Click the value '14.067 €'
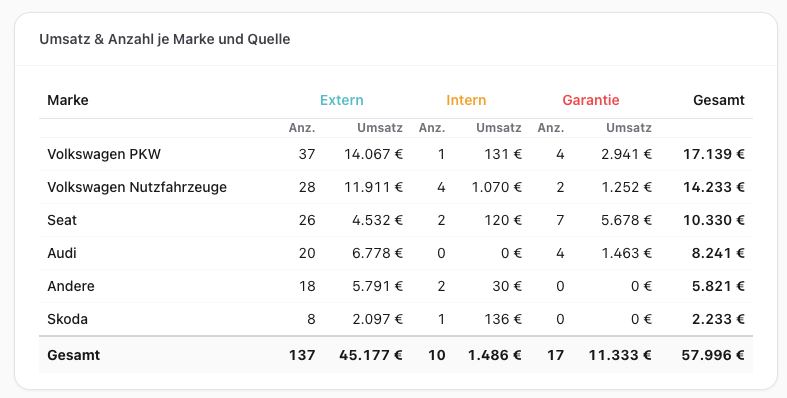This screenshot has height=398, width=787. point(373,154)
